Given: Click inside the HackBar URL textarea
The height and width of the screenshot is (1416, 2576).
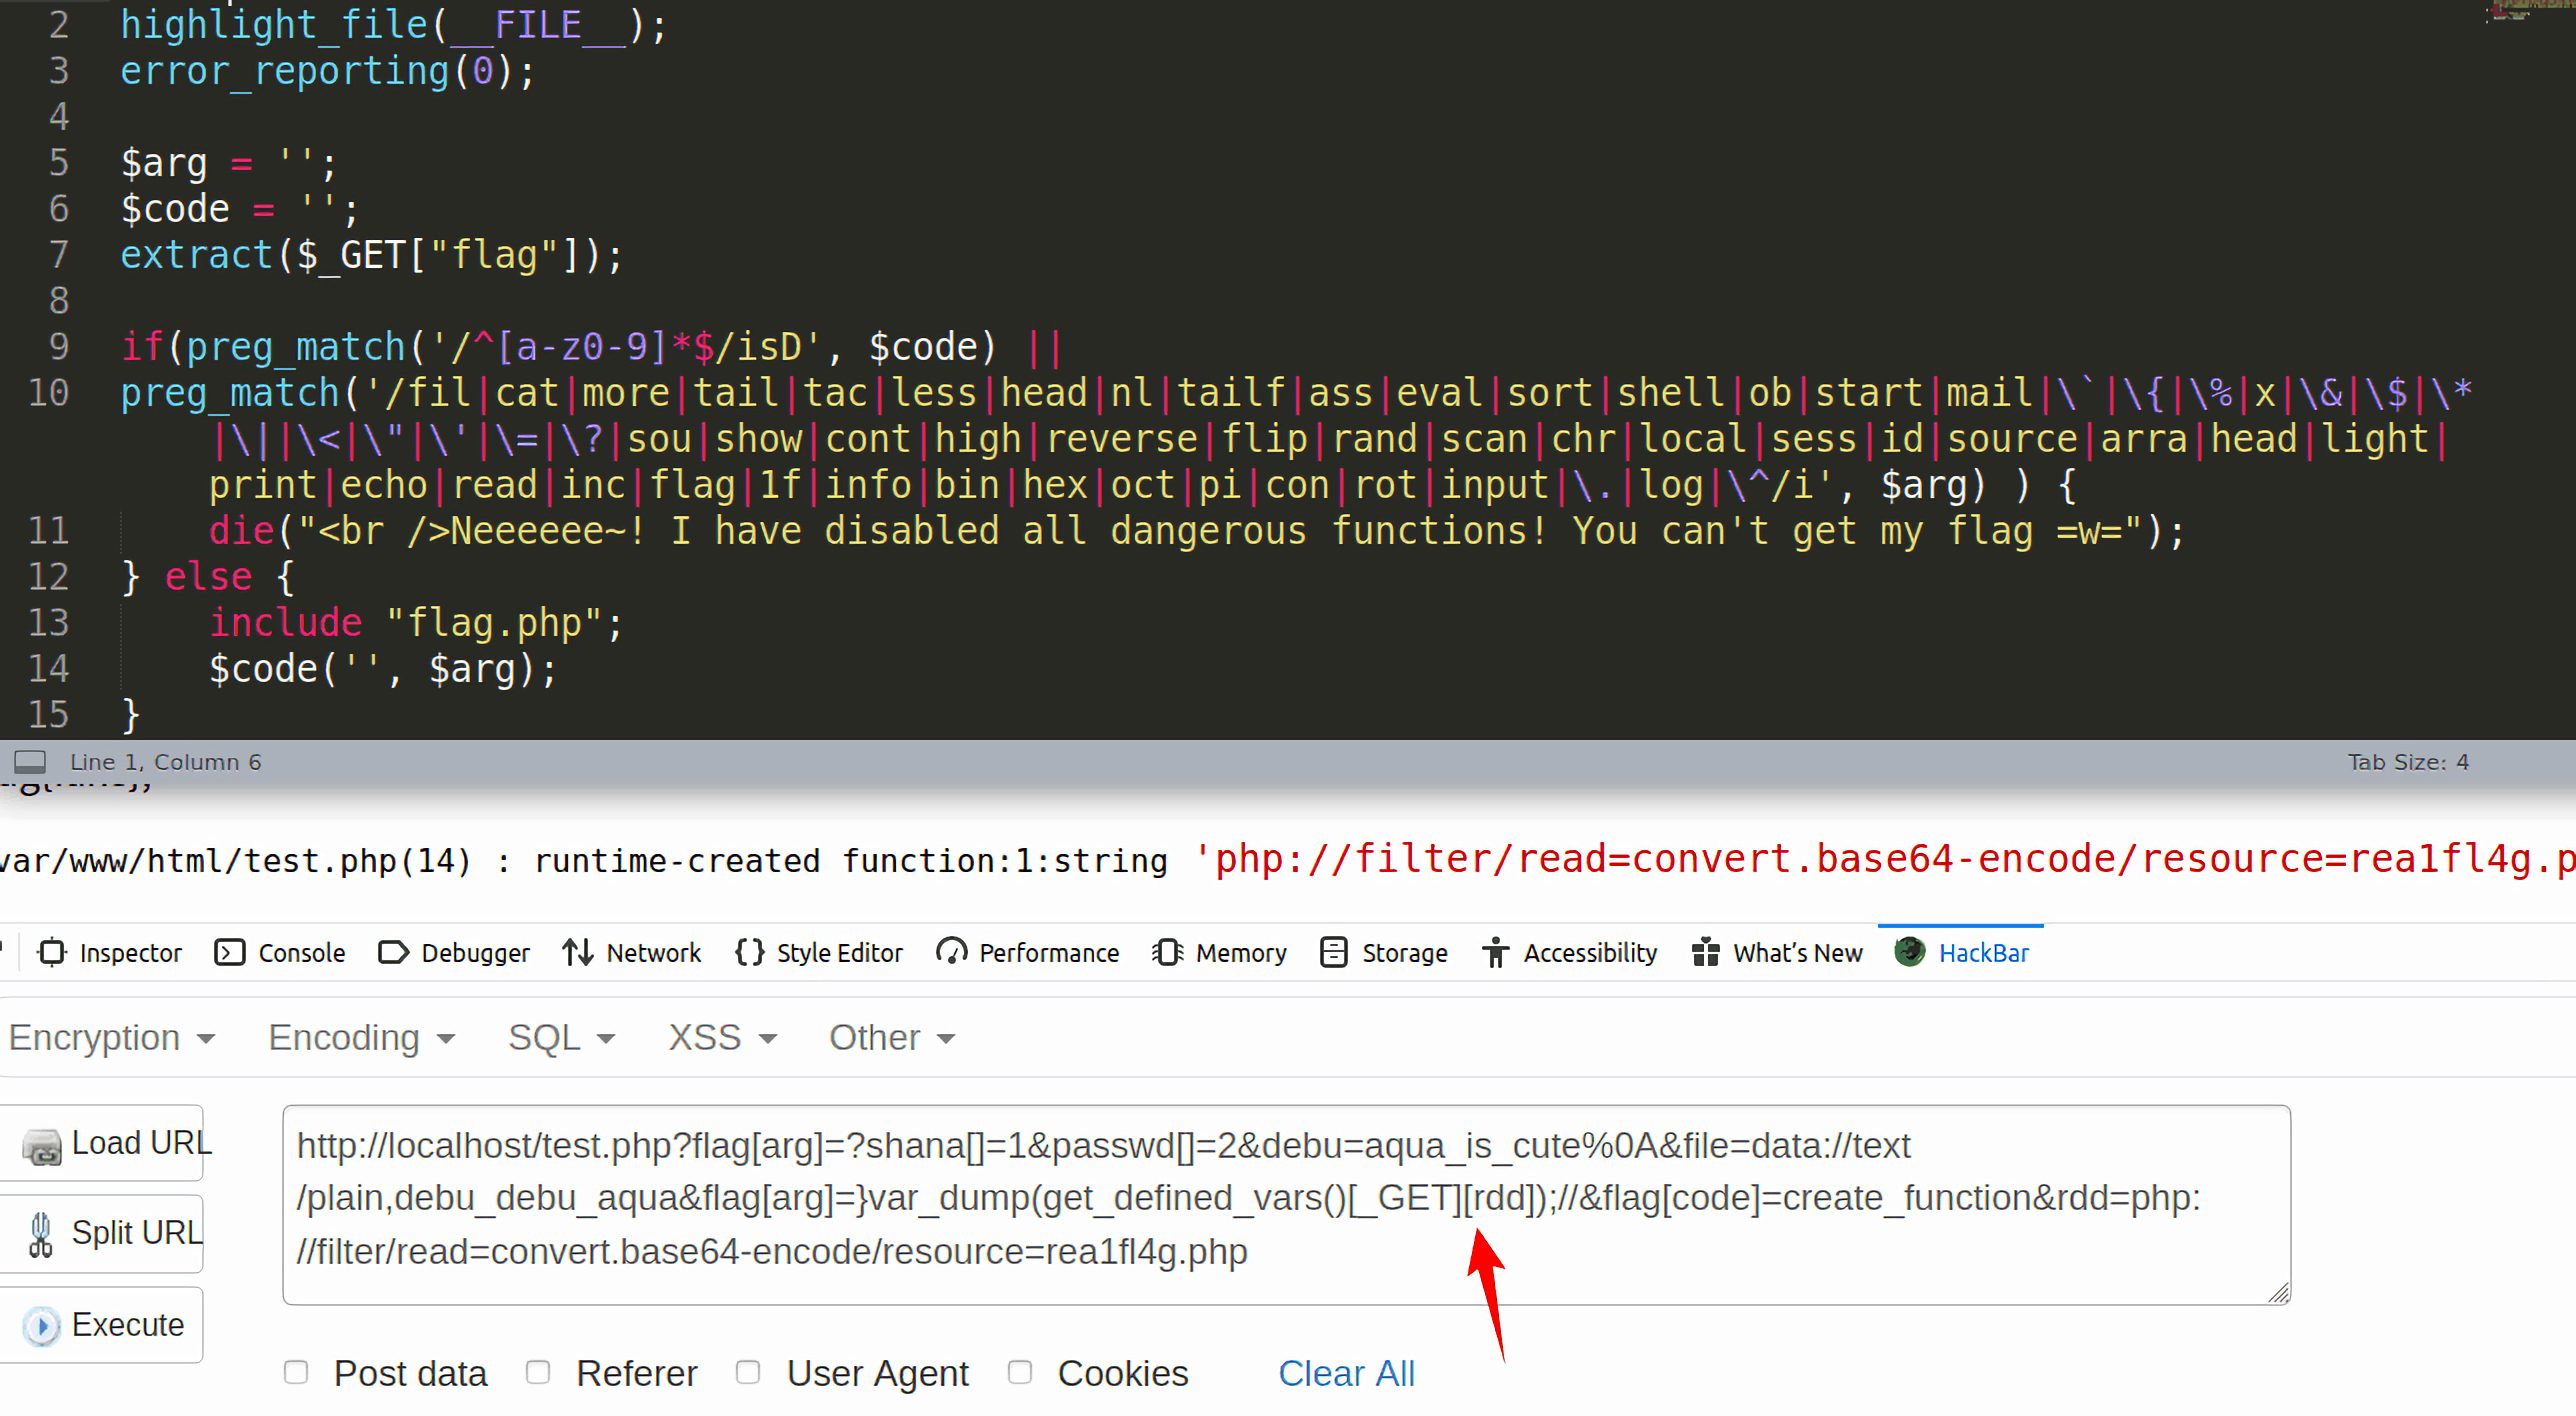Looking at the screenshot, I should click(1286, 1204).
